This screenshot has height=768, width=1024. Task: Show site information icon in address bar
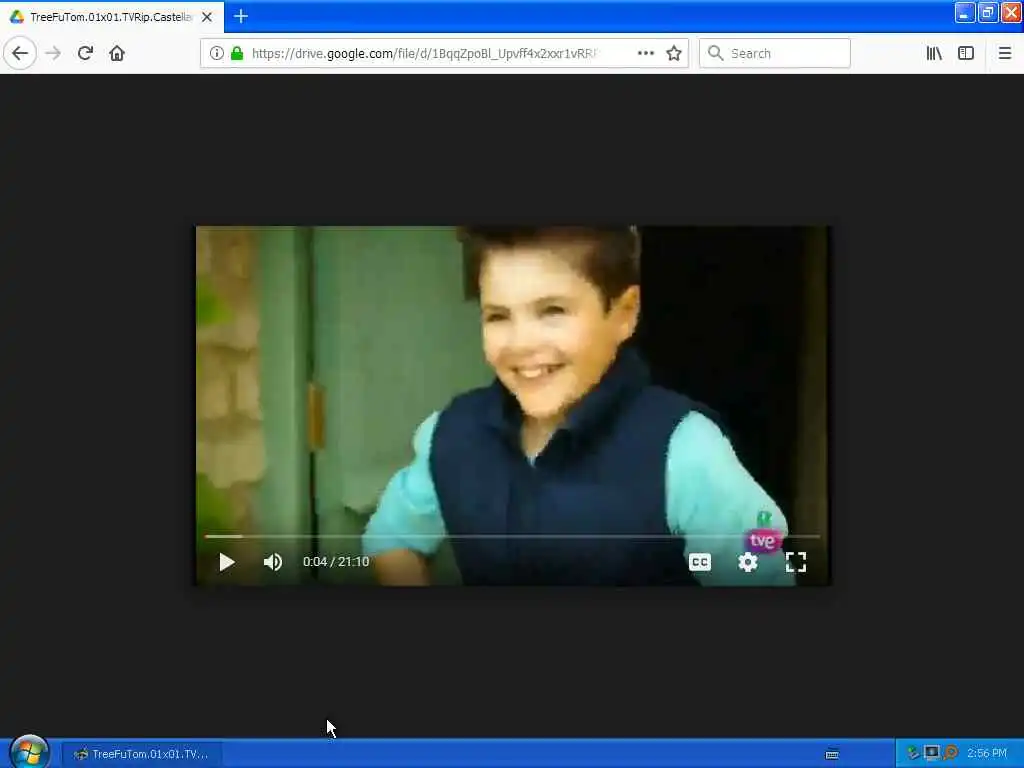(216, 53)
